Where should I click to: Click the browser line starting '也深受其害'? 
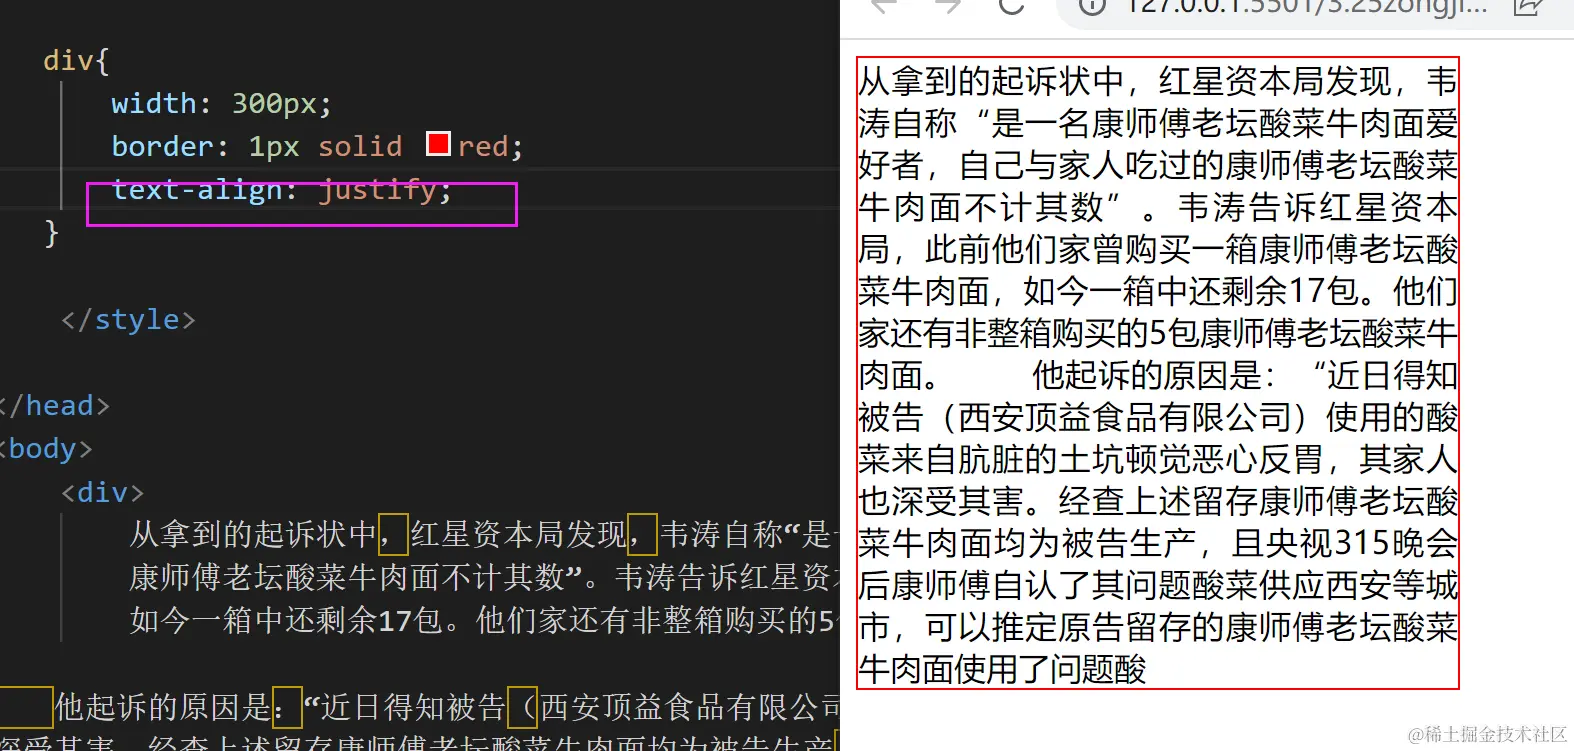coord(1158,501)
